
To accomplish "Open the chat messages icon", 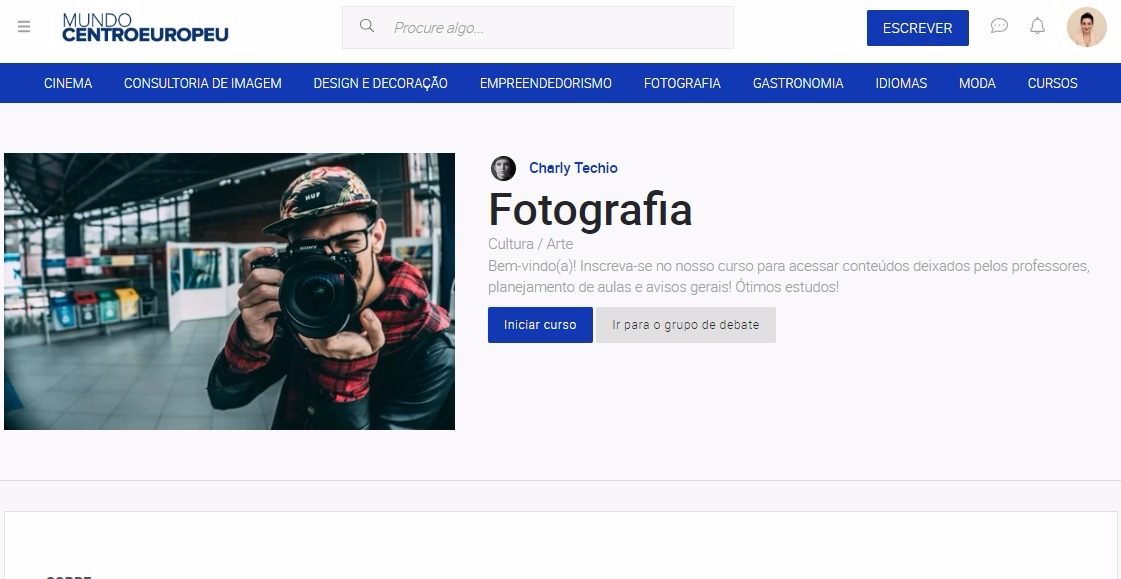I will click(999, 26).
